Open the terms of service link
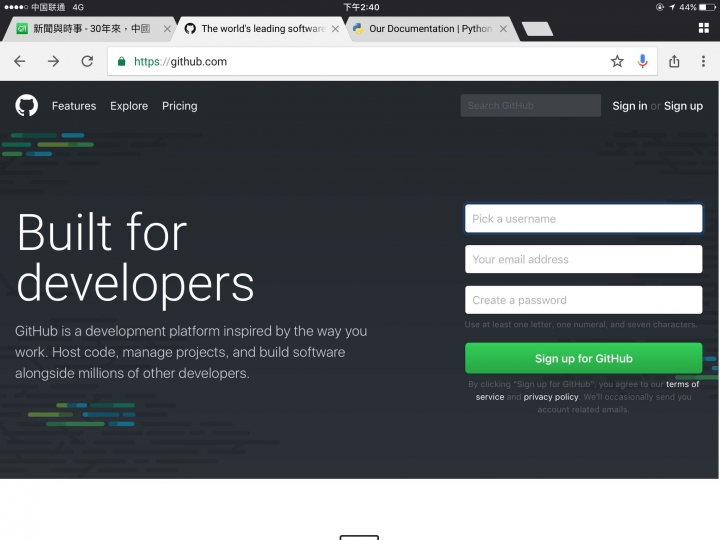This screenshot has height=540, width=720. 682,384
